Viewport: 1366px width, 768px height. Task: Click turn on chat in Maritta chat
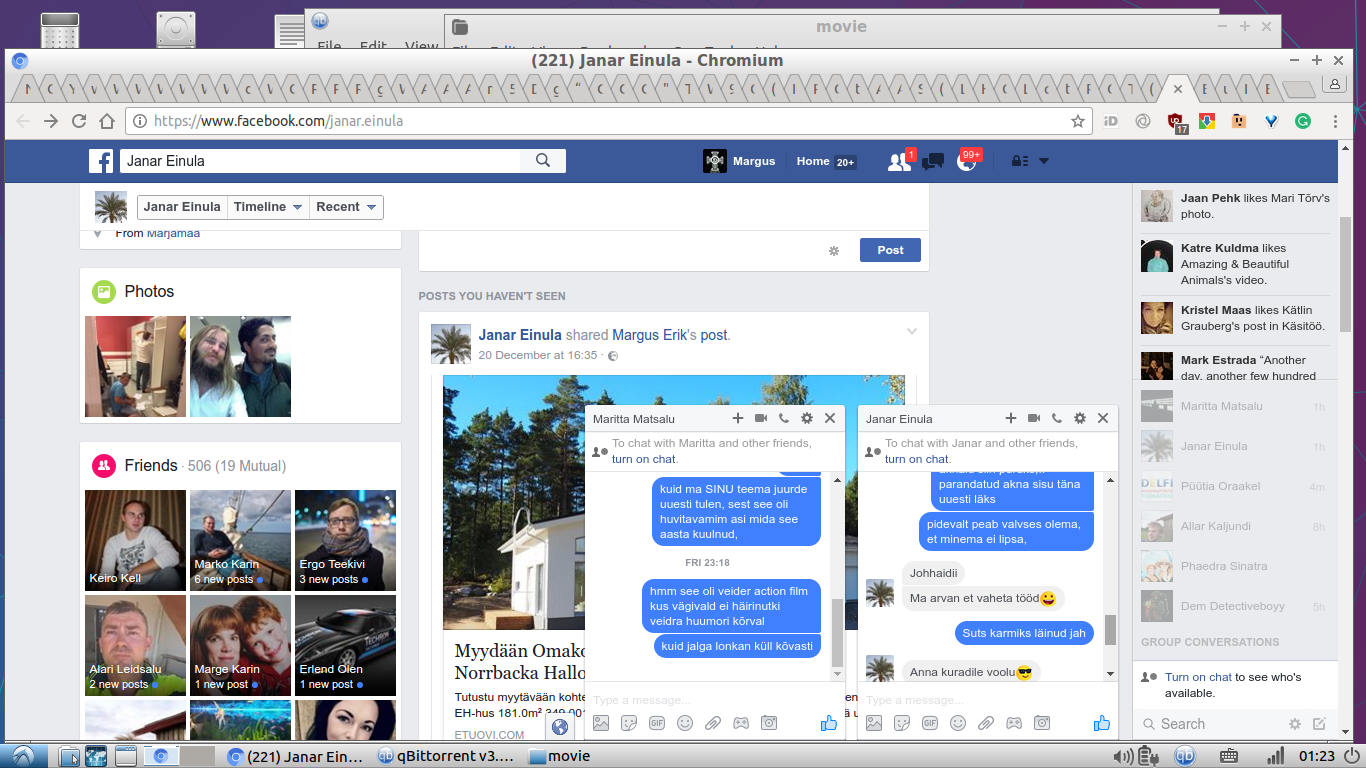(x=644, y=459)
